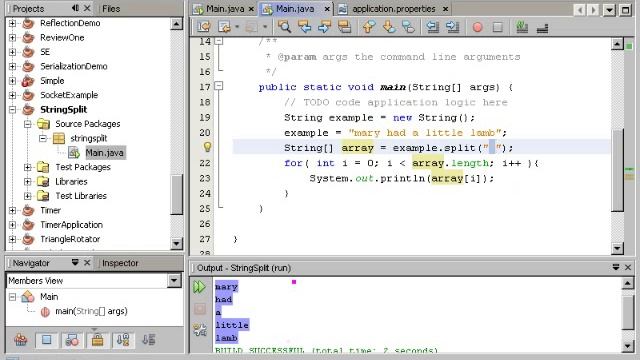This screenshot has width=640, height=360.
Task: Click the Shift Line Right icon
Action: pos(452,27)
